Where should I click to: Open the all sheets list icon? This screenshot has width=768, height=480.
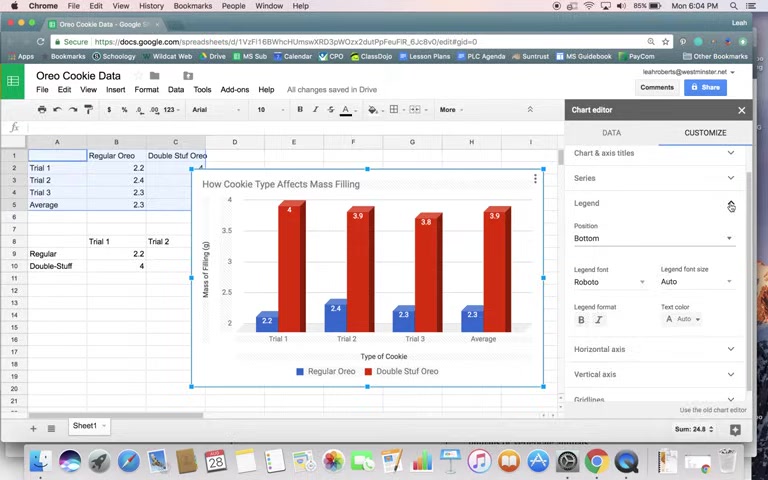click(x=51, y=429)
